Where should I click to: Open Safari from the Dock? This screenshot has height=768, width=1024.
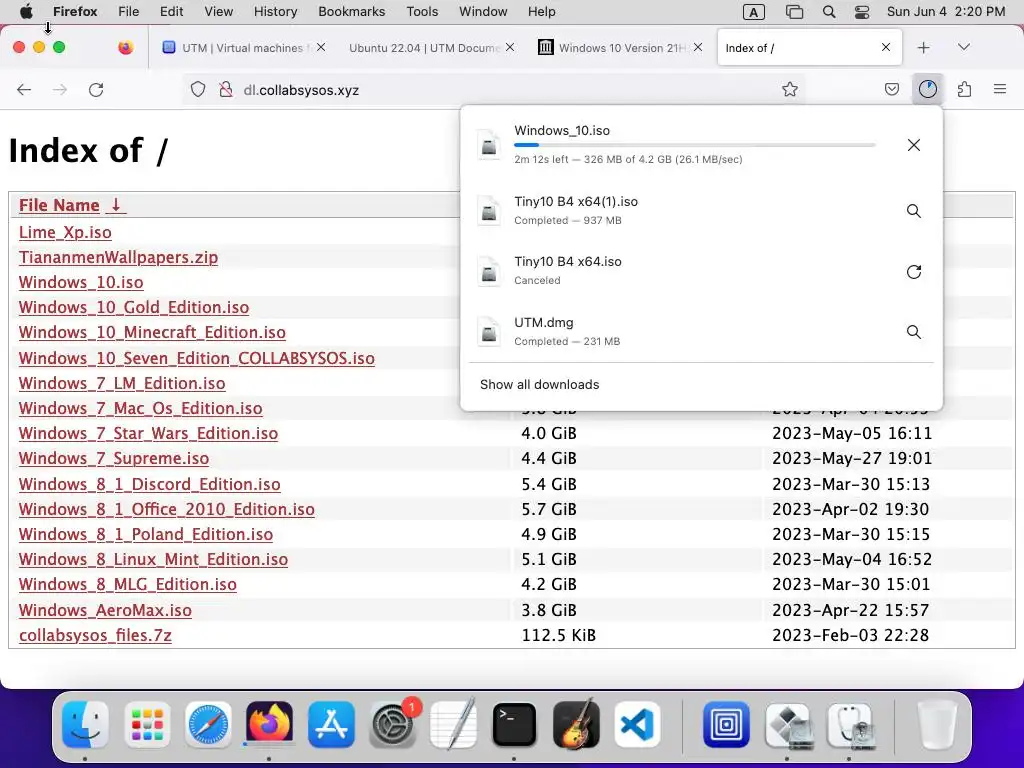[x=208, y=725]
